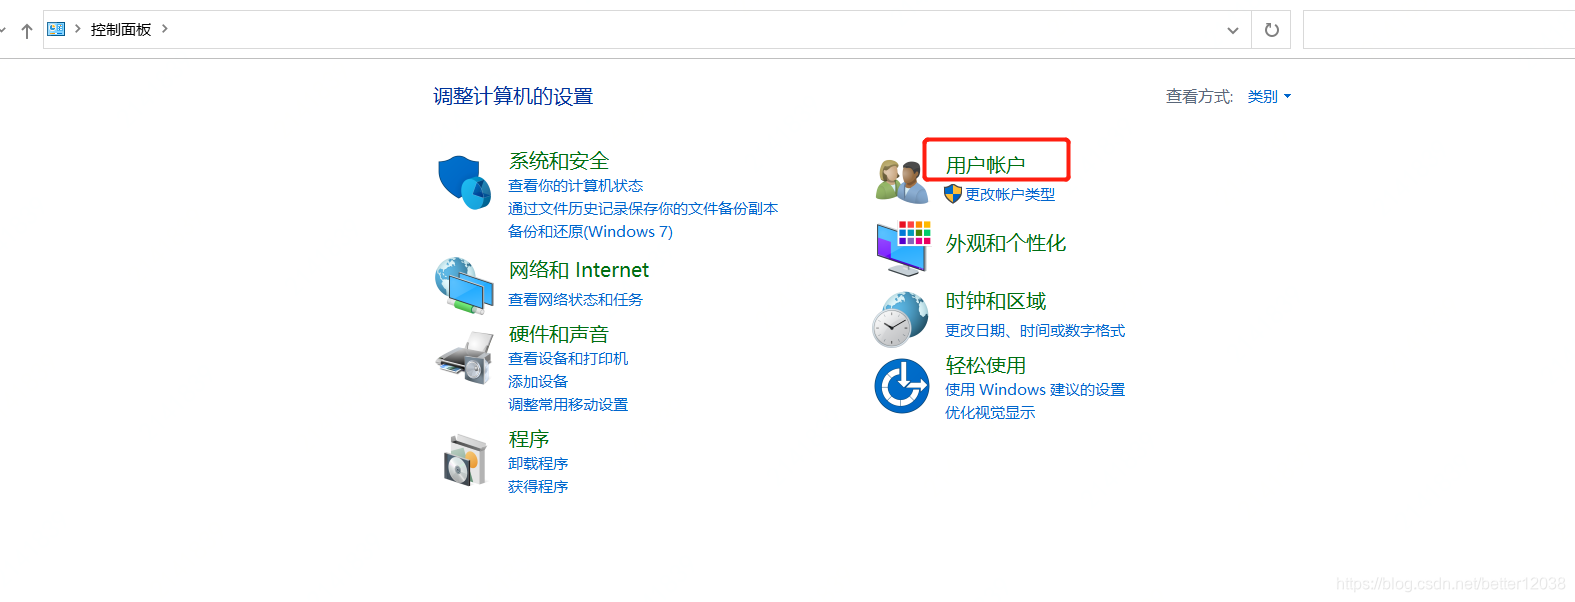Click 更改日期、时间或数字格式 link
The image size is (1575, 602).
tap(1035, 331)
